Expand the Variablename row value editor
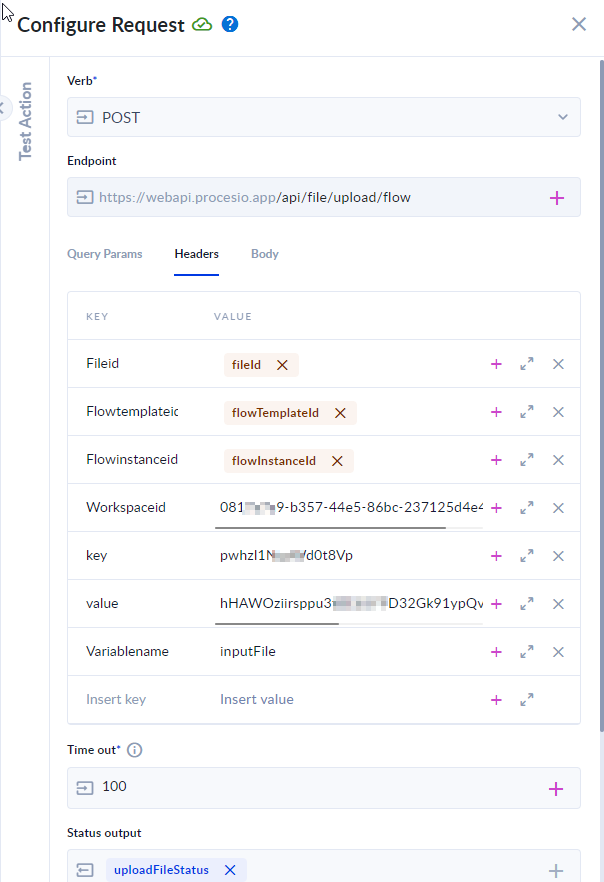 click(527, 651)
